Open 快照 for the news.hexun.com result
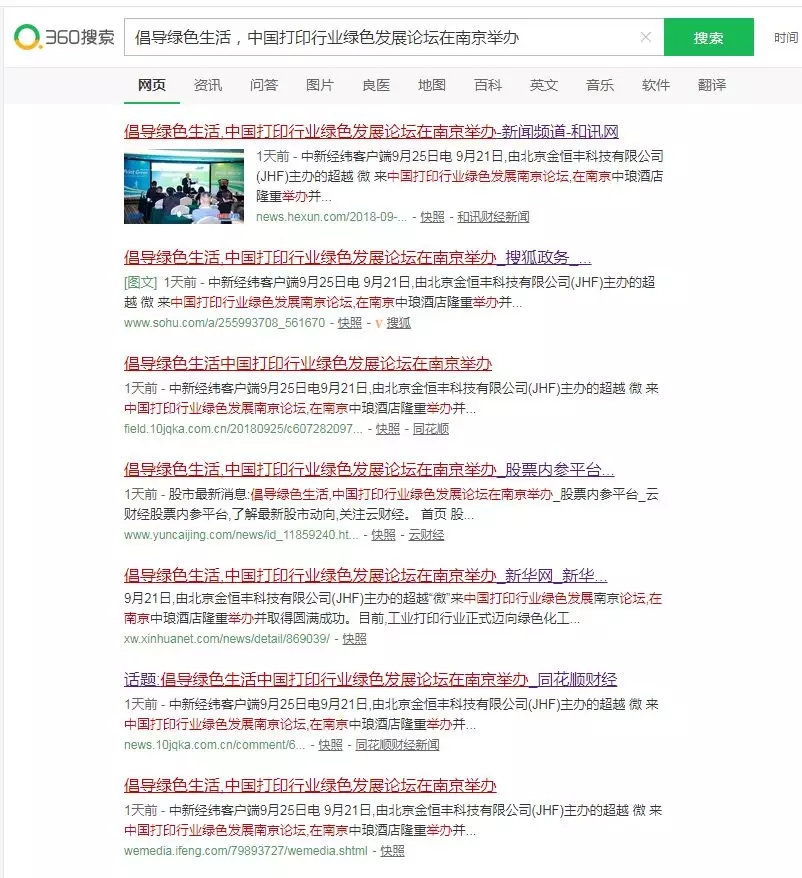Image resolution: width=802 pixels, height=878 pixels. 432,217
